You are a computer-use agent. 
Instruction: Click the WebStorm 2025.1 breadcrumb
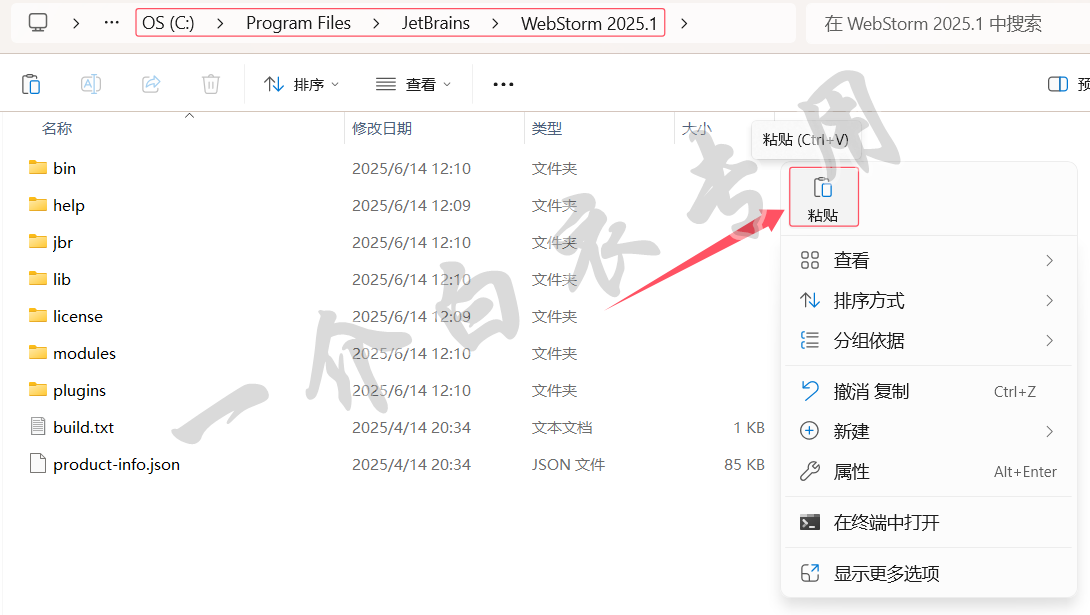point(589,23)
